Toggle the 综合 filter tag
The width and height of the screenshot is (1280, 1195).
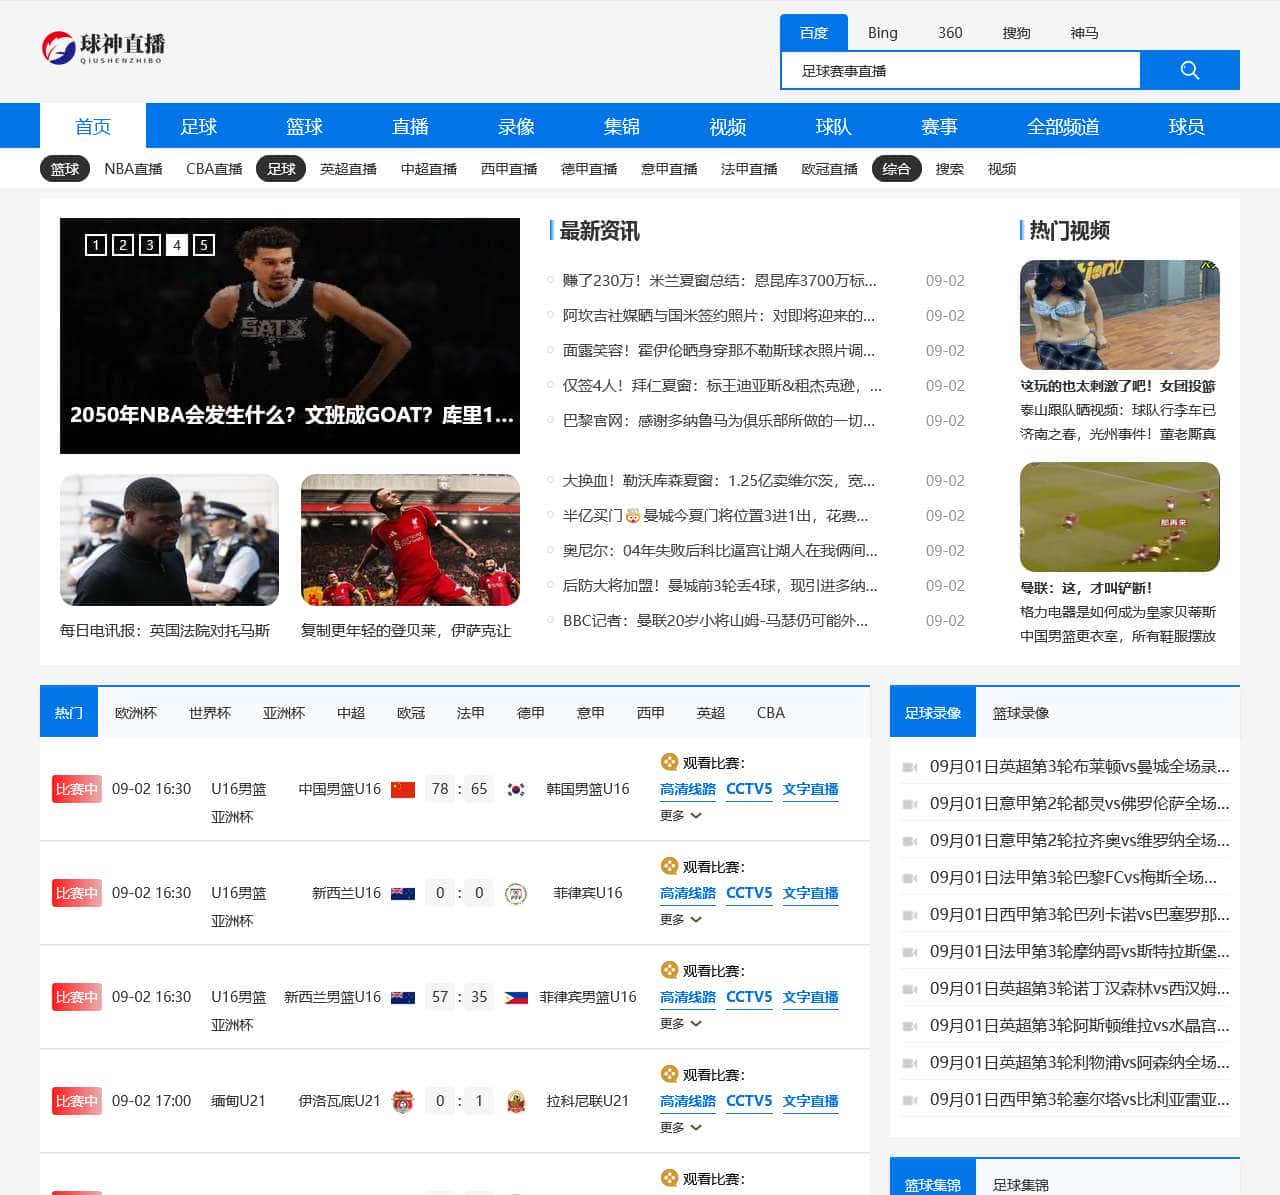pos(897,168)
